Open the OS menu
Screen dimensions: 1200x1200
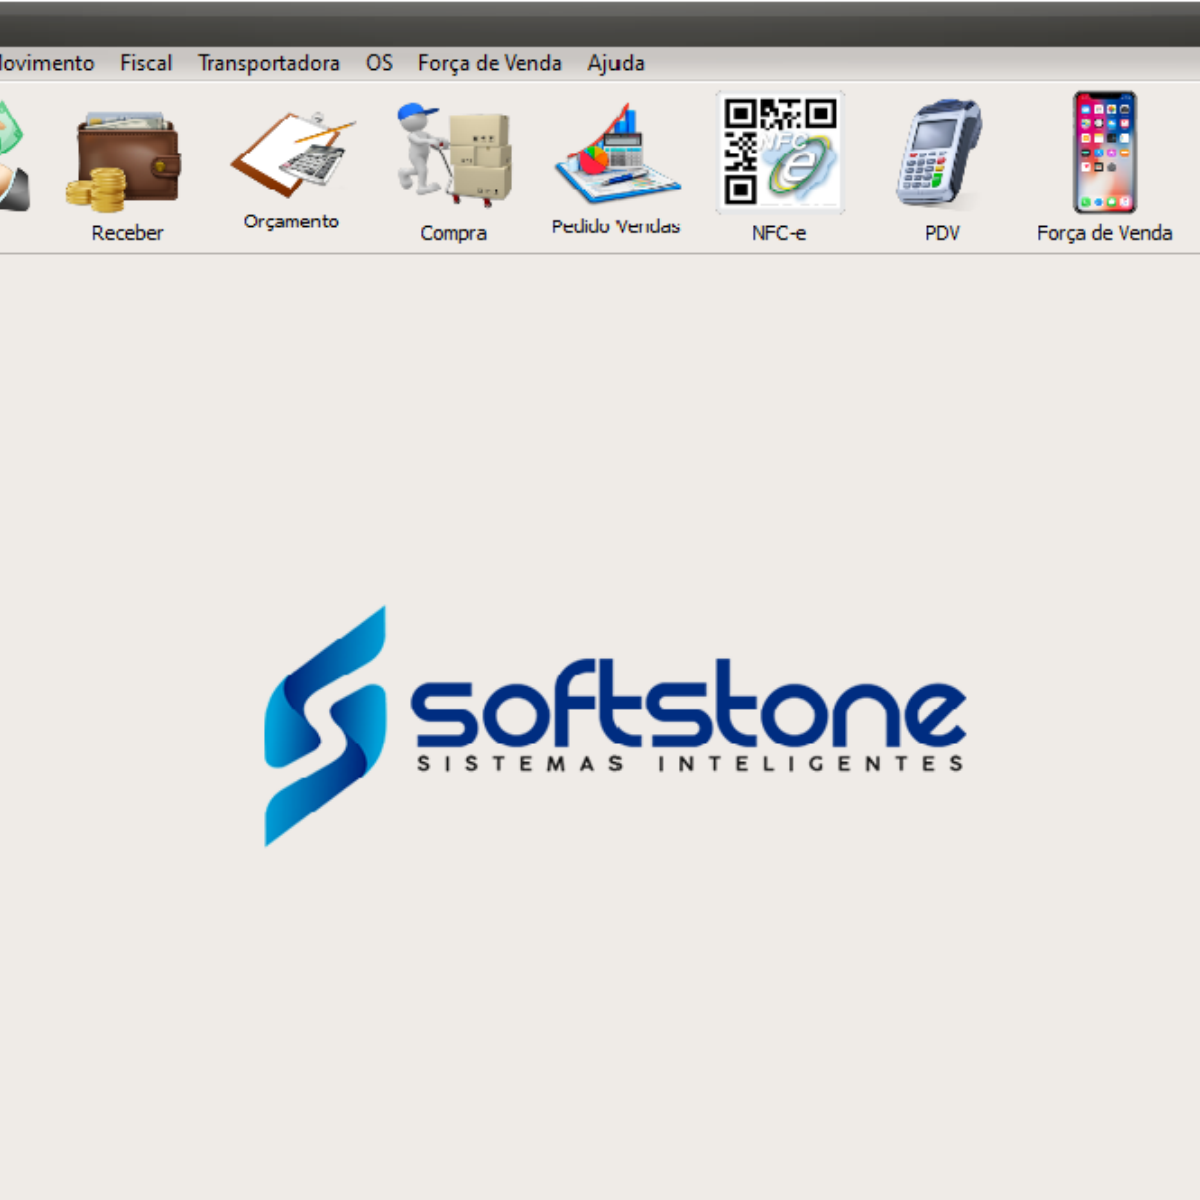379,63
